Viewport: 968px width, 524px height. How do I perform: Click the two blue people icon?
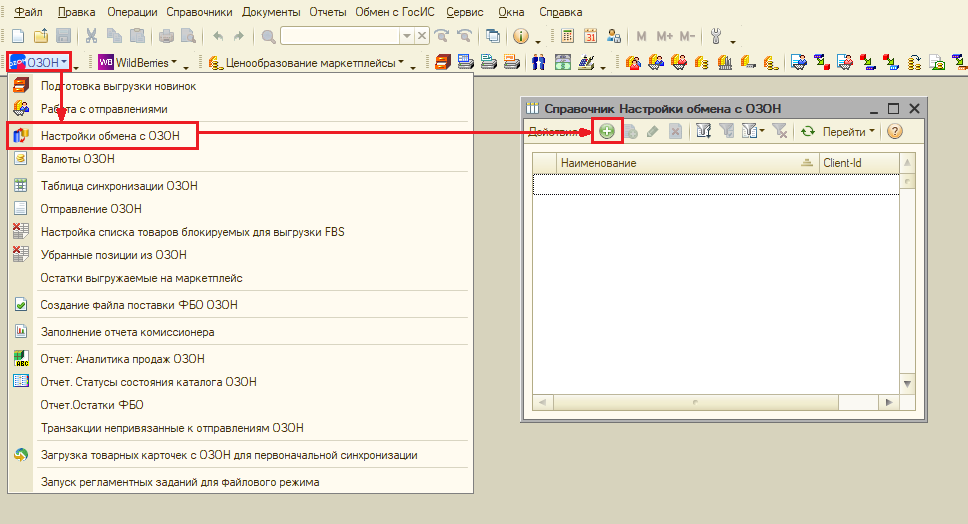click(x=538, y=62)
